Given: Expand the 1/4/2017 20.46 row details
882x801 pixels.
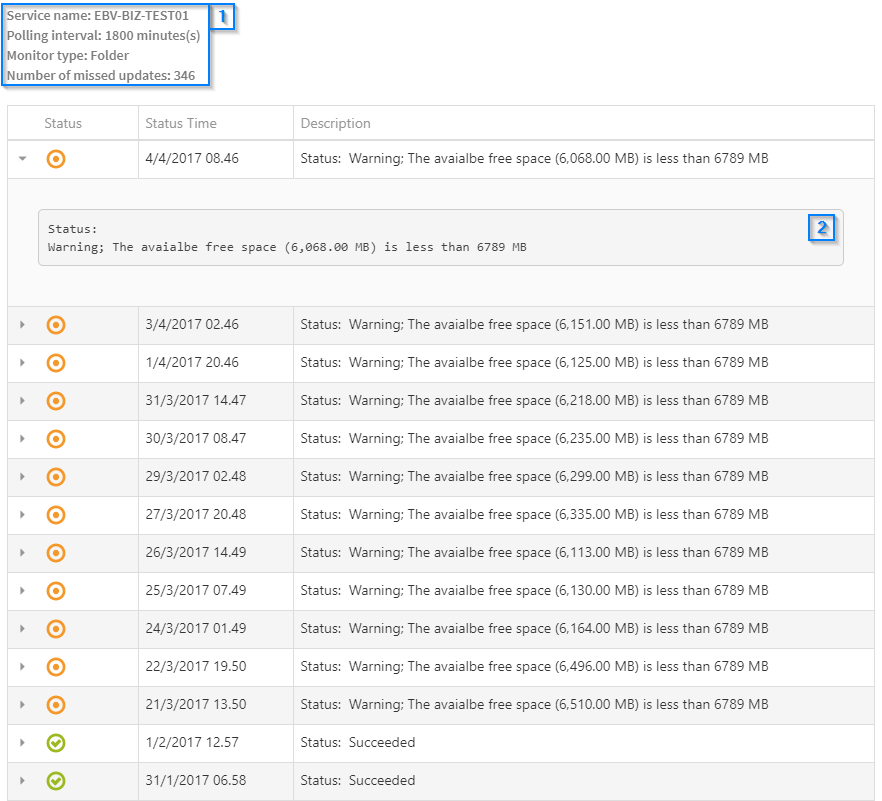Looking at the screenshot, I should tap(22, 363).
